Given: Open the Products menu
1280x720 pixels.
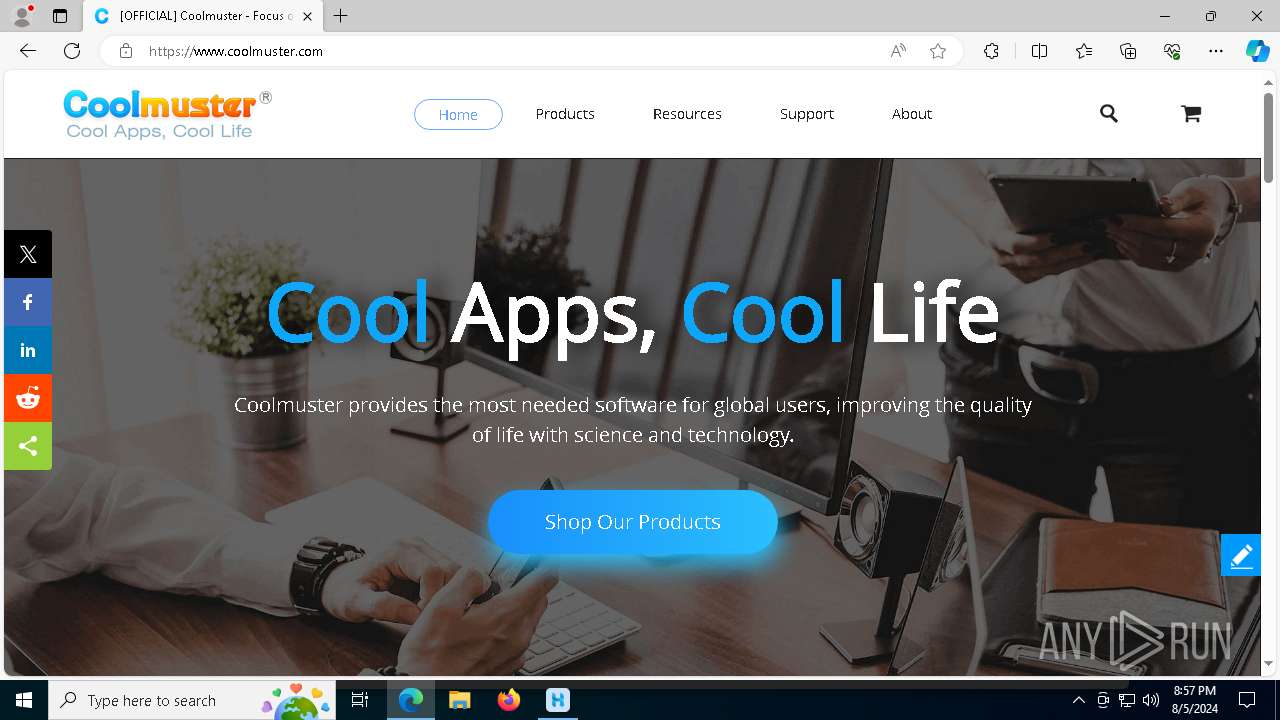Looking at the screenshot, I should tap(565, 114).
